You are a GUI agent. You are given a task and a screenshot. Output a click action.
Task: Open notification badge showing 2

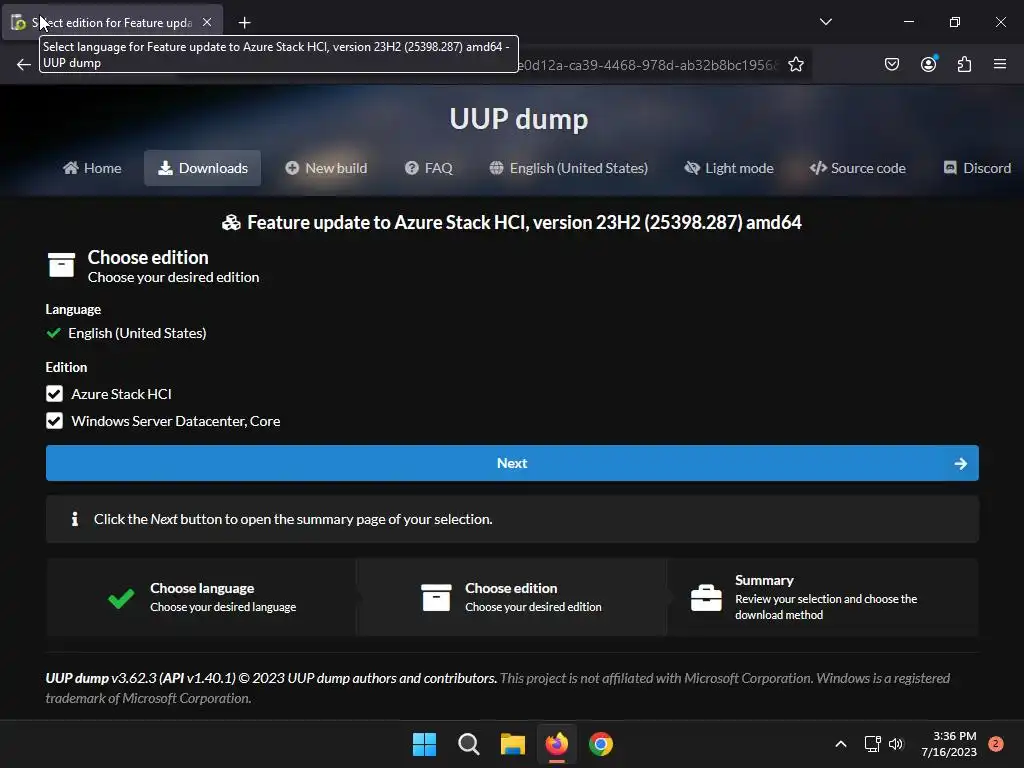pyautogui.click(x=995, y=744)
